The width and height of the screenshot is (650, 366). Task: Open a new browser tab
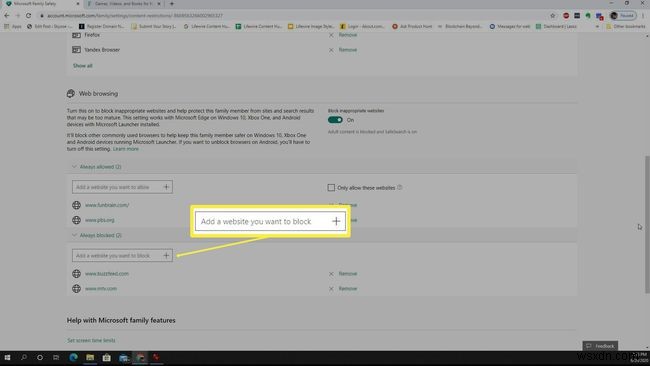click(172, 4)
